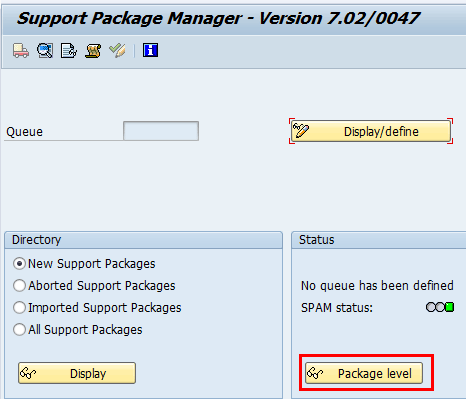
Task: Click the Import queue truck icon
Action: coord(21,51)
